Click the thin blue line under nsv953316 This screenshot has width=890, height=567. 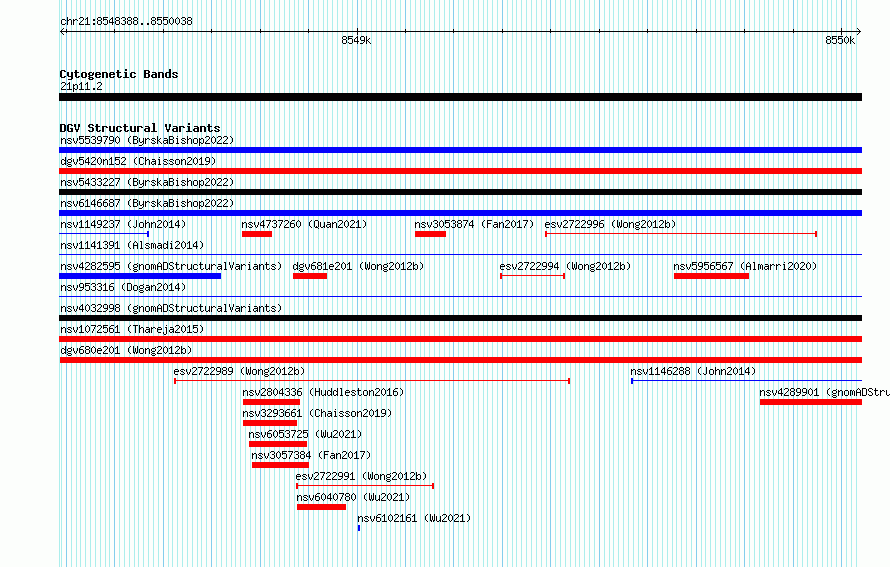(460, 297)
